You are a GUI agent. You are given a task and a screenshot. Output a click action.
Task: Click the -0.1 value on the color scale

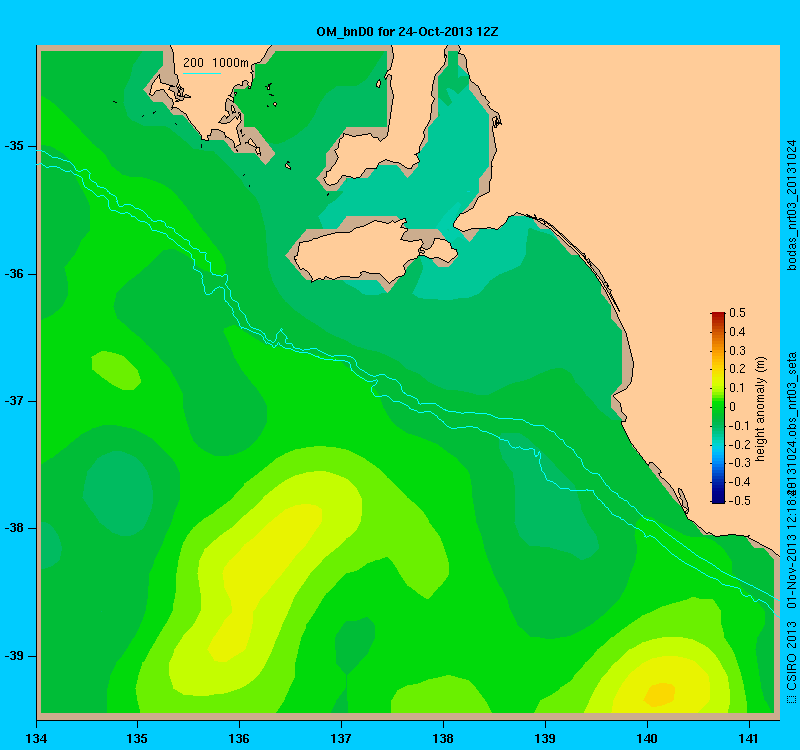point(738,426)
